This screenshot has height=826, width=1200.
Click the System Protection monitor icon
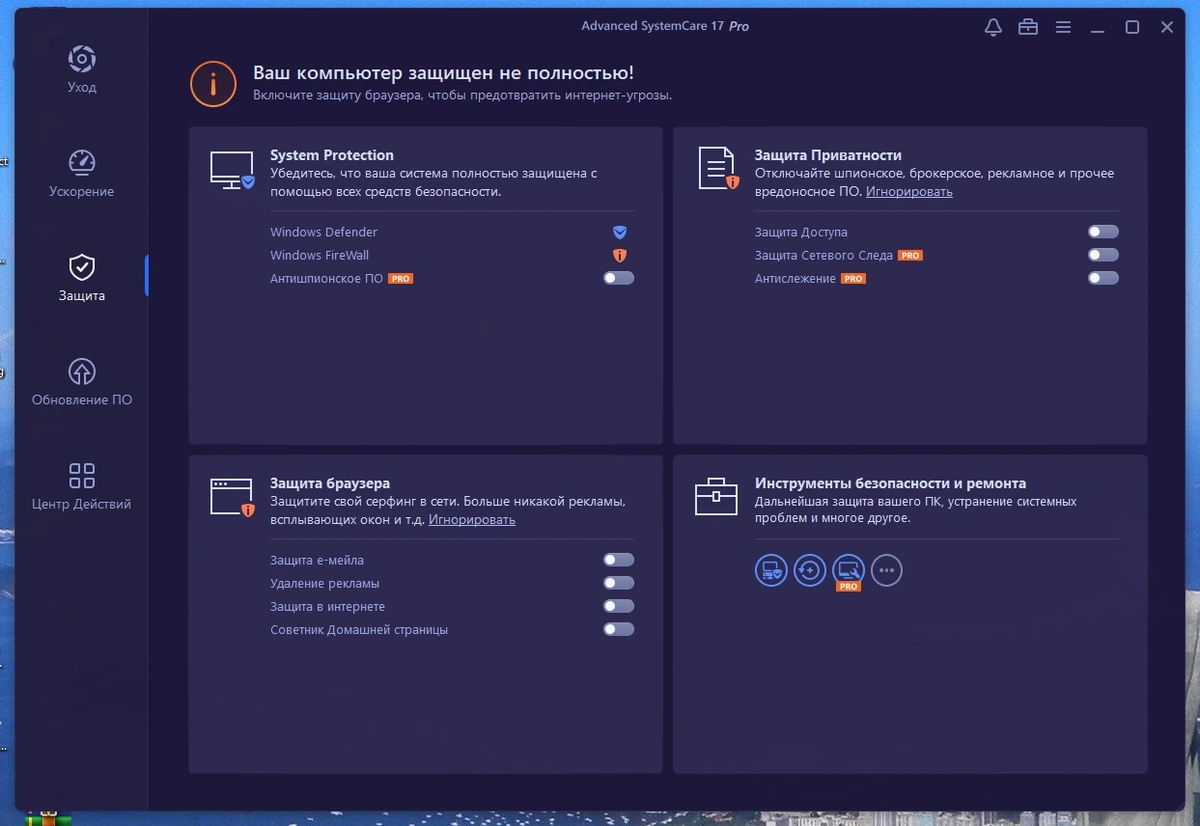point(232,170)
